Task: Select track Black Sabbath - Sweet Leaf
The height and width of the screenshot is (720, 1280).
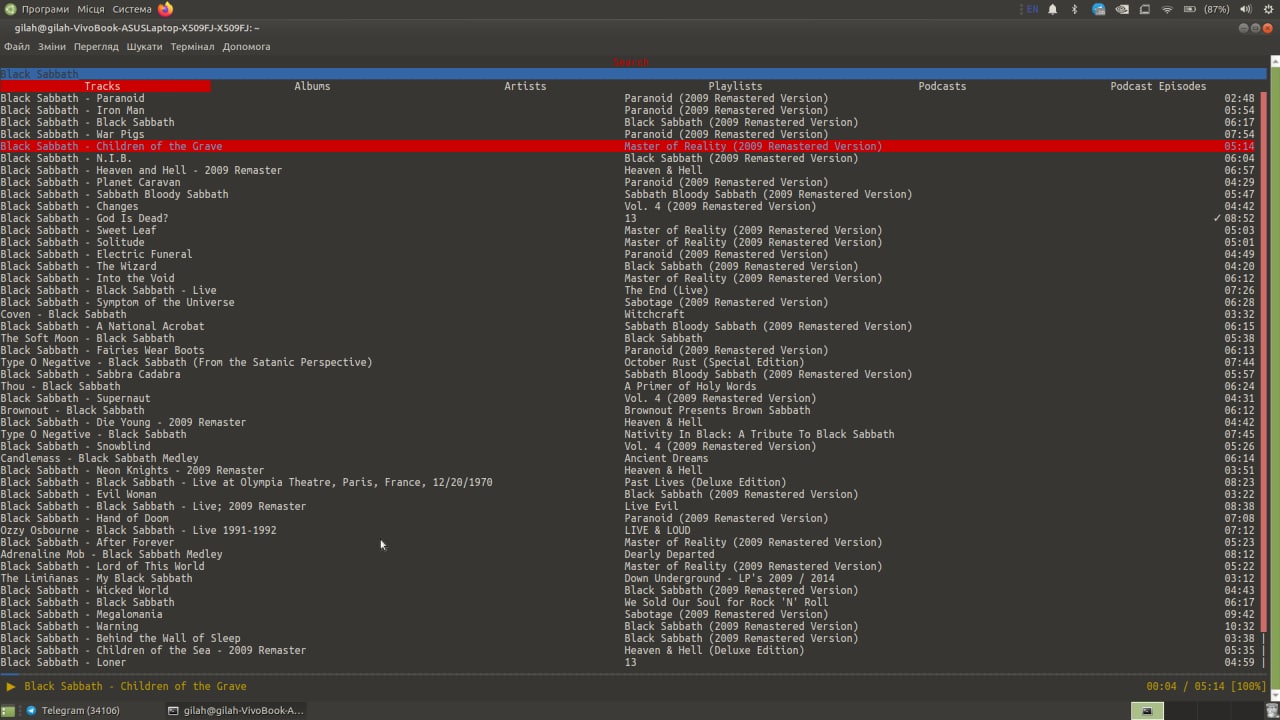Action: click(x=78, y=230)
